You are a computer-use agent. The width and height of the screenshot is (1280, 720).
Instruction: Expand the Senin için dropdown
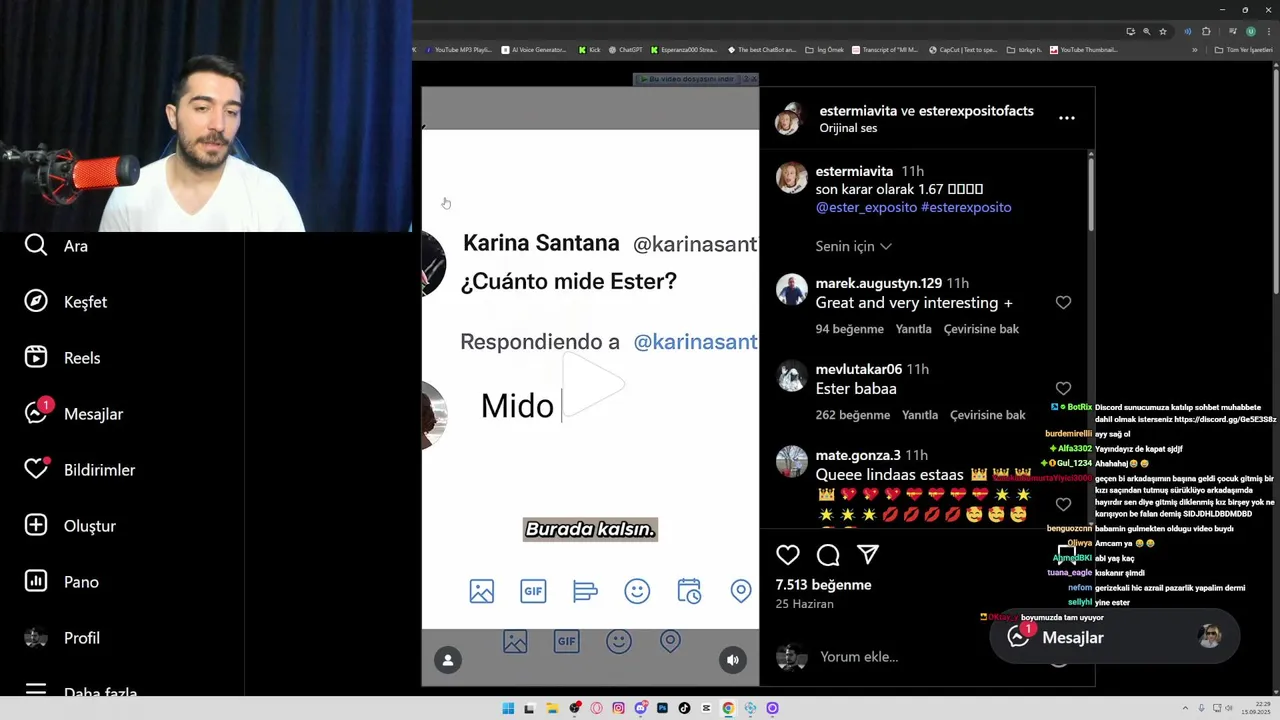click(x=853, y=246)
